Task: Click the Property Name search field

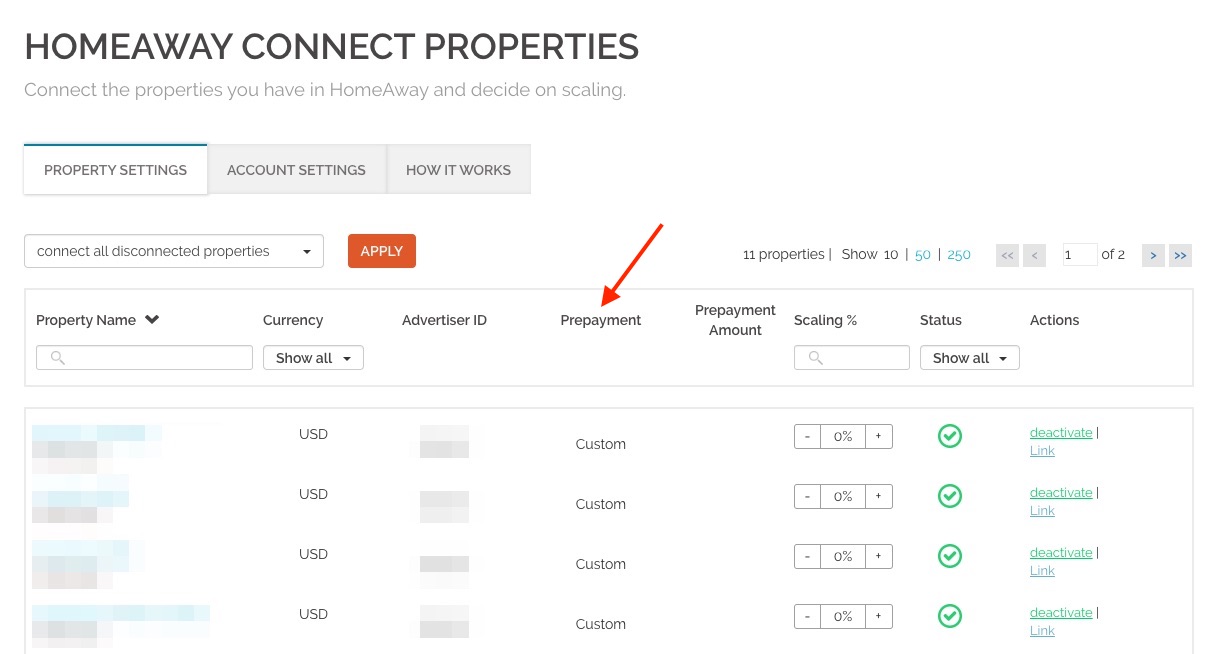Action: (x=144, y=358)
